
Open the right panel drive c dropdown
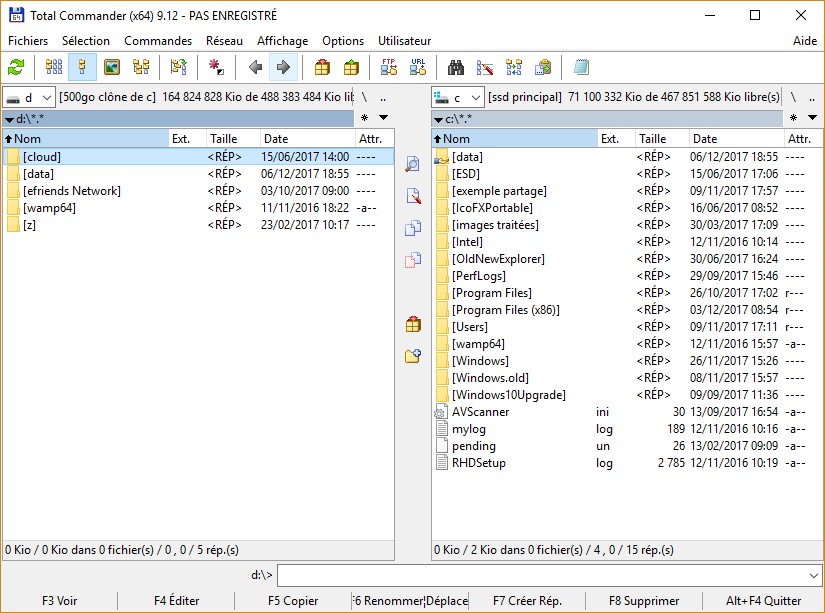(x=457, y=97)
